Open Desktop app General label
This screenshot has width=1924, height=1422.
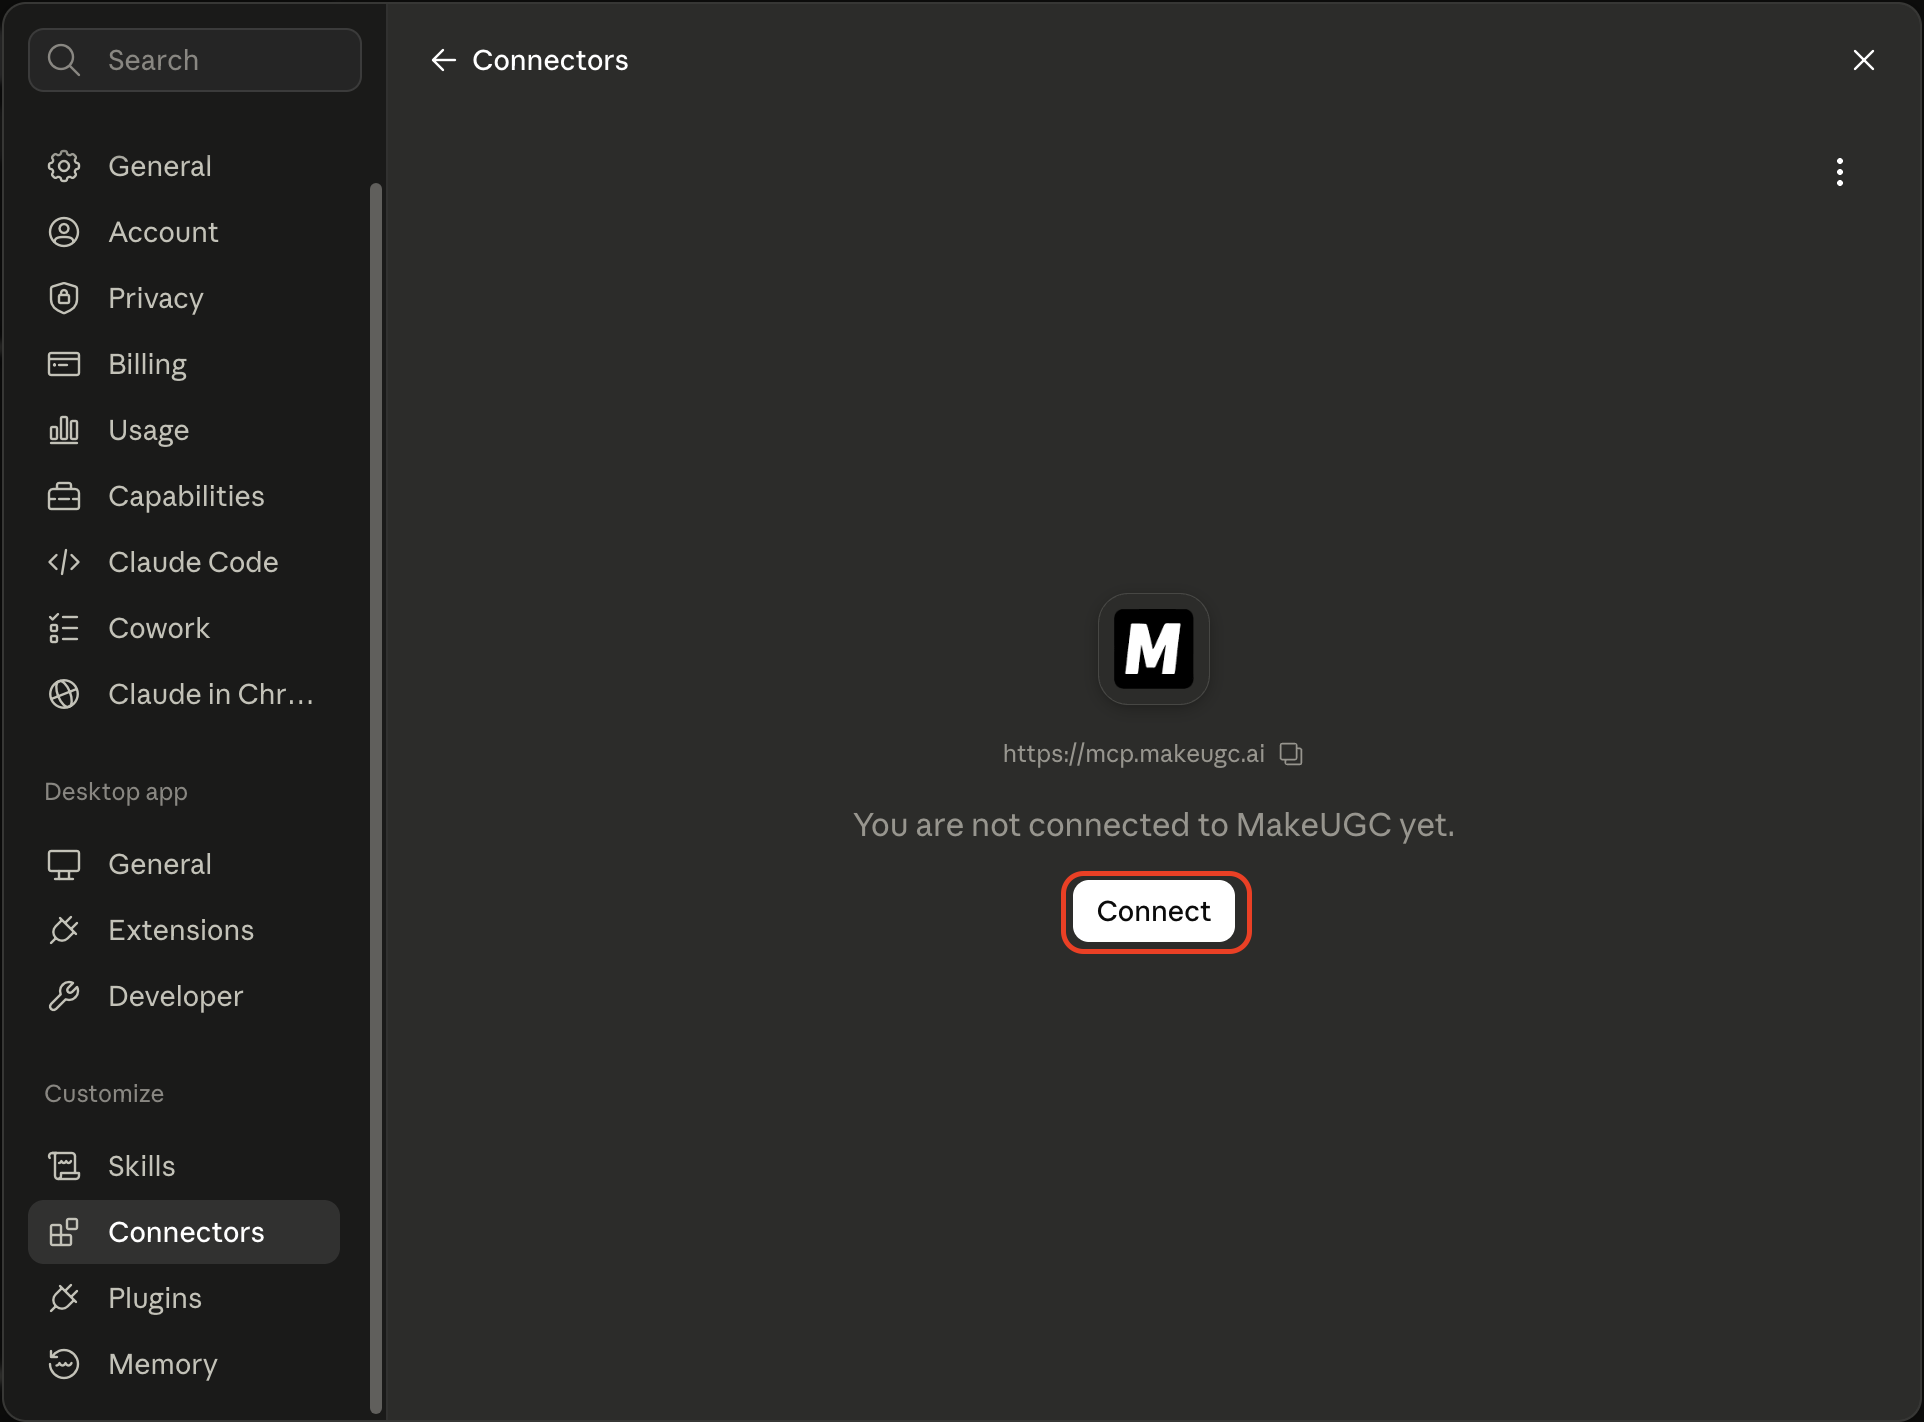[160, 864]
